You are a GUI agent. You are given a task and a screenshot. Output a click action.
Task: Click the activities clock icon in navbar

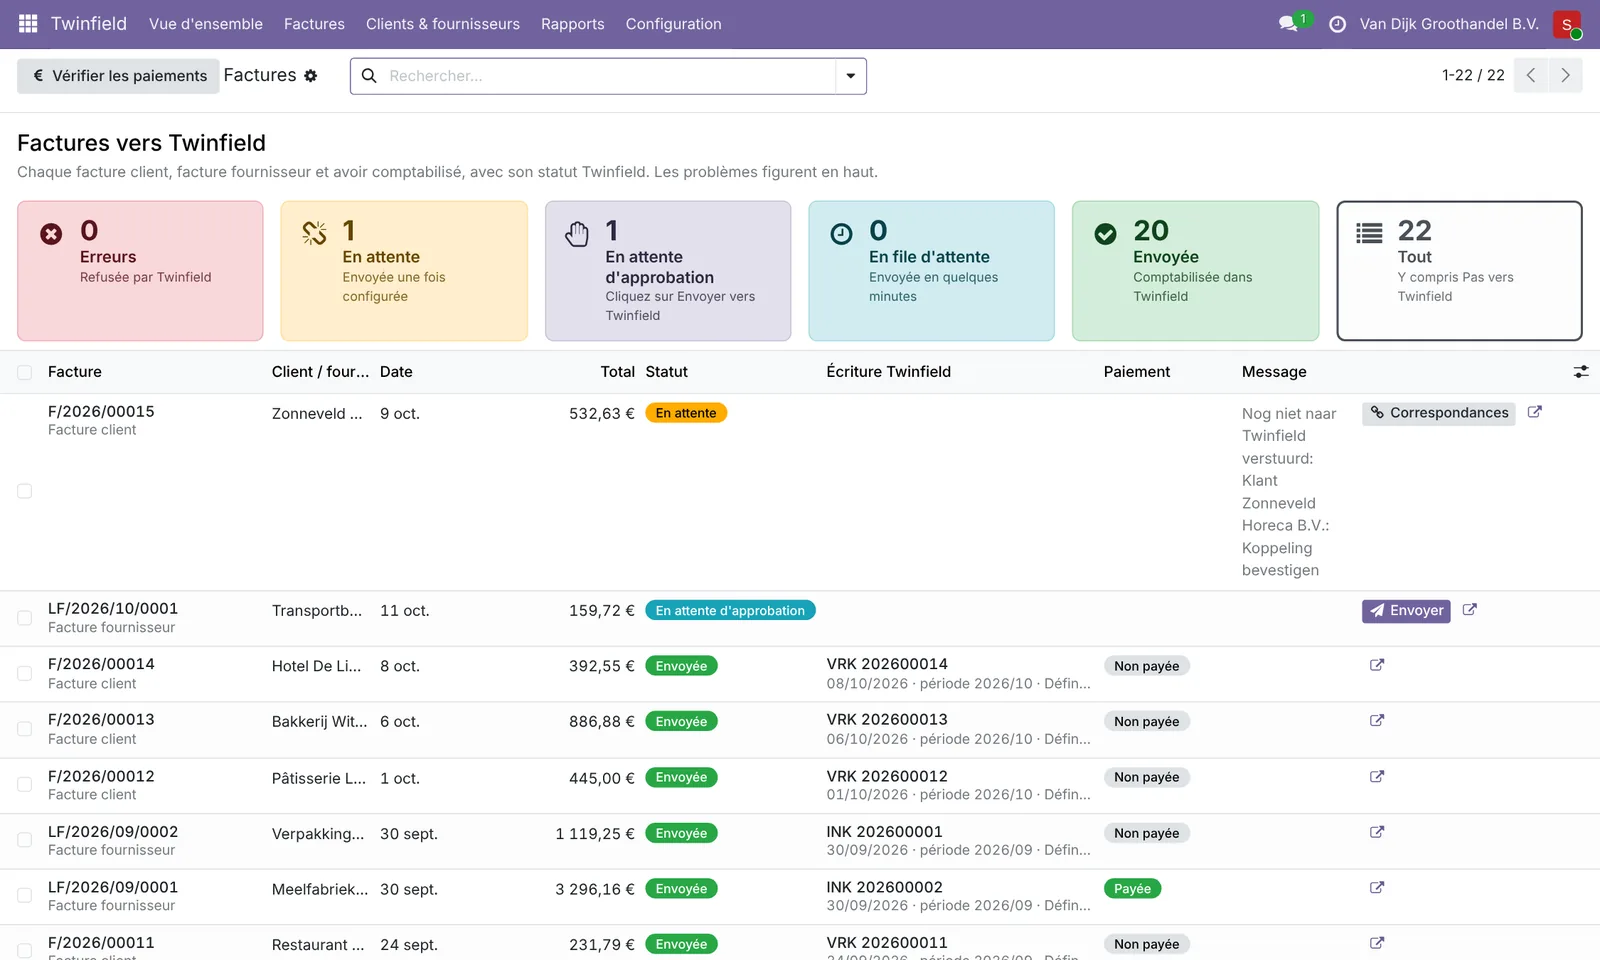(x=1337, y=24)
